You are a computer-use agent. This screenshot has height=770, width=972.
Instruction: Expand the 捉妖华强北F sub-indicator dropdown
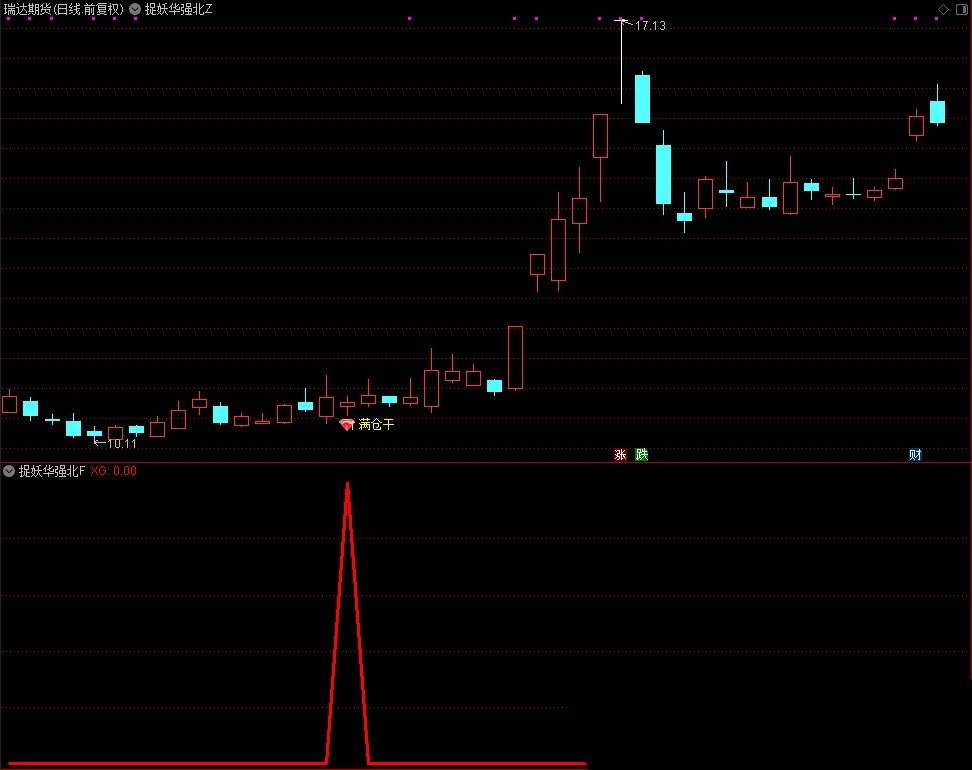tap(9, 471)
